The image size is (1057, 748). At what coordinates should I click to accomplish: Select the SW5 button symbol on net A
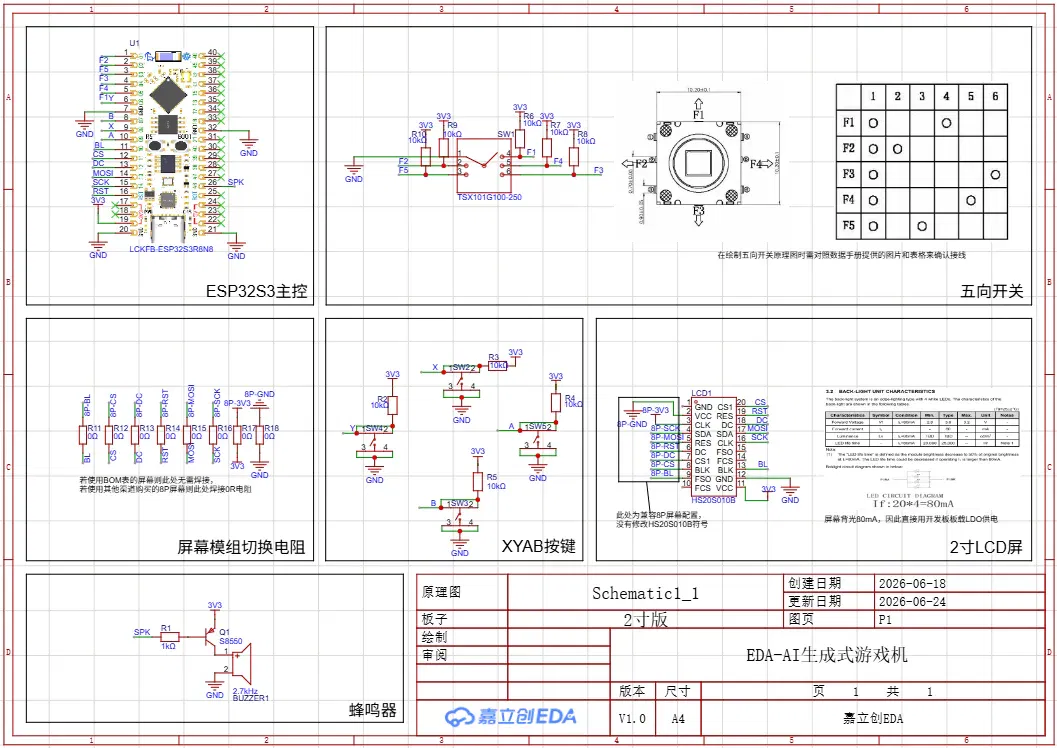[x=538, y=441]
